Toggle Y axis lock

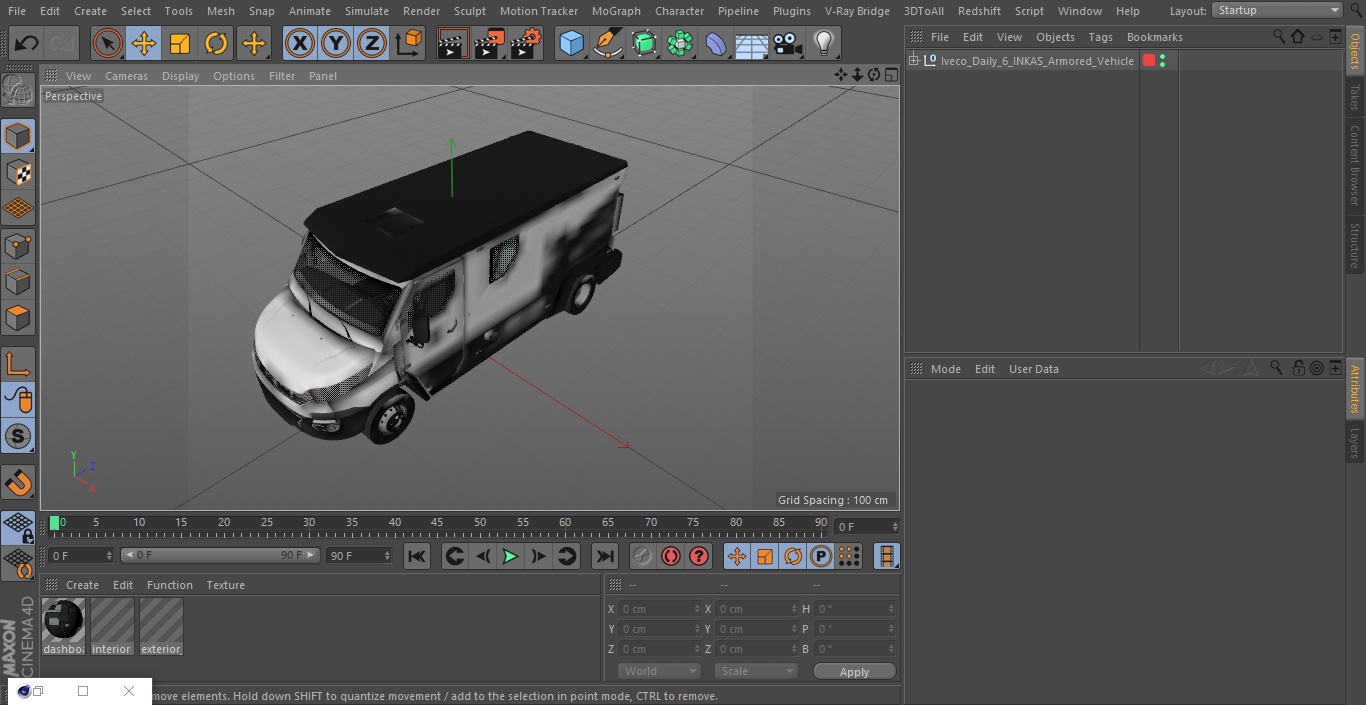point(336,43)
